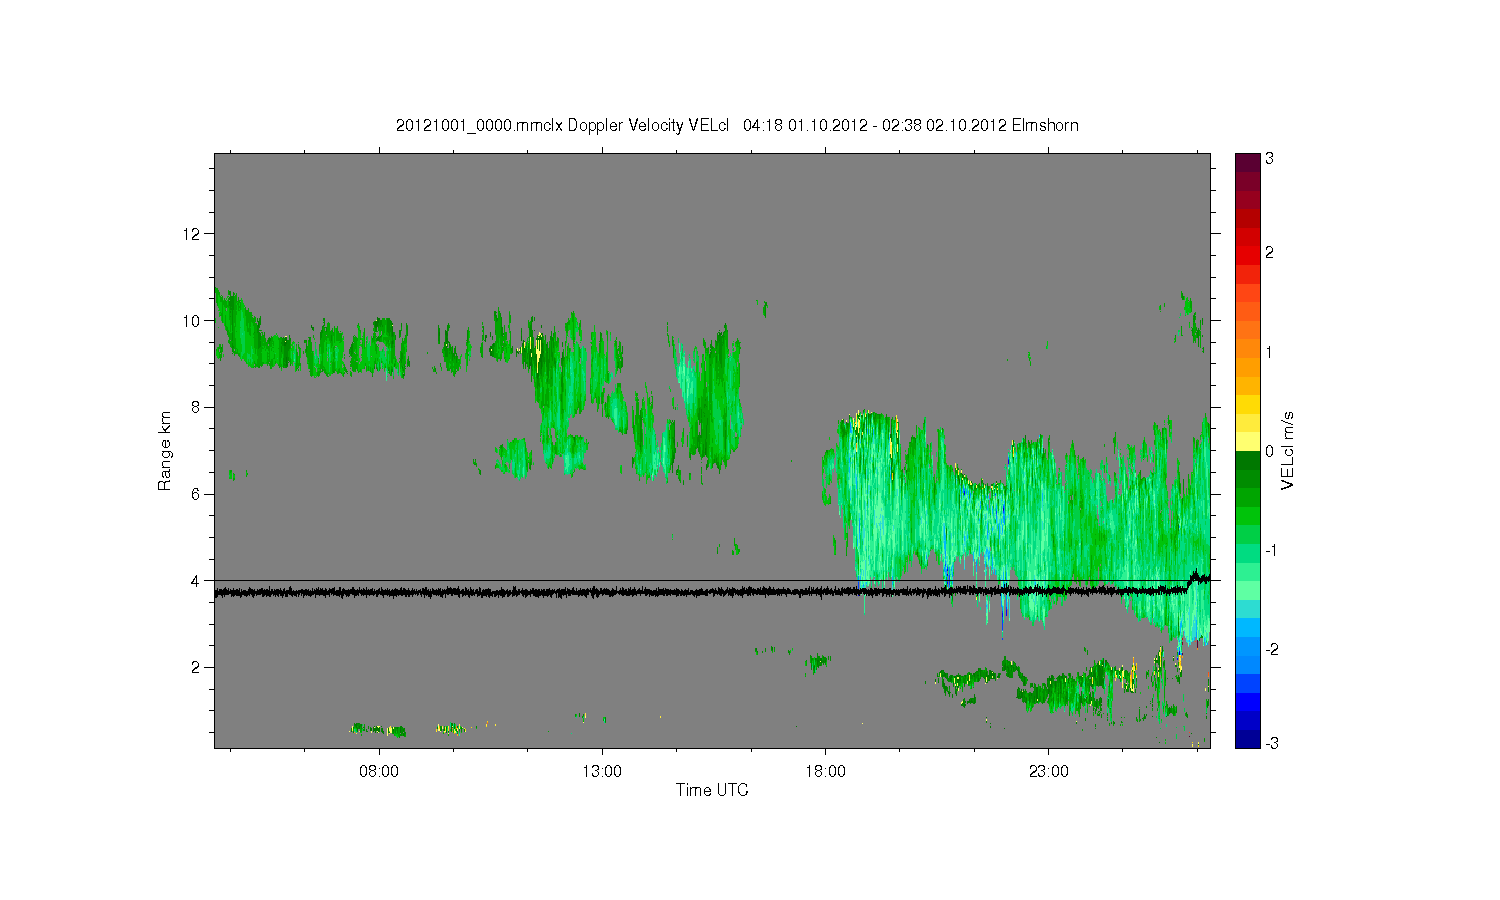Image resolution: width=1500 pixels, height=900 pixels.
Task: Click the colorbar label 3 at the top
Action: pyautogui.click(x=1269, y=159)
